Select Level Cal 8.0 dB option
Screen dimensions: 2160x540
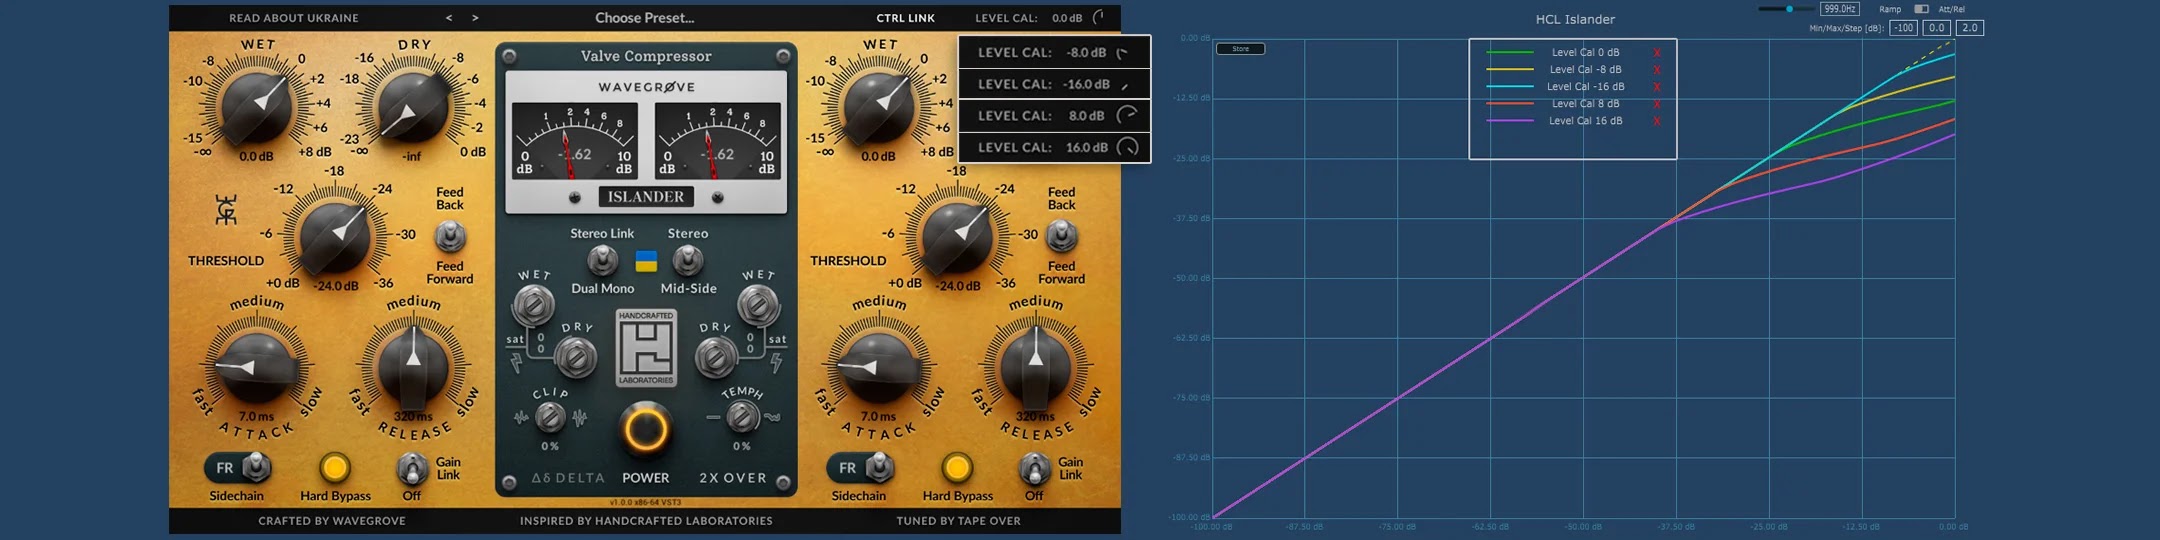[1054, 115]
